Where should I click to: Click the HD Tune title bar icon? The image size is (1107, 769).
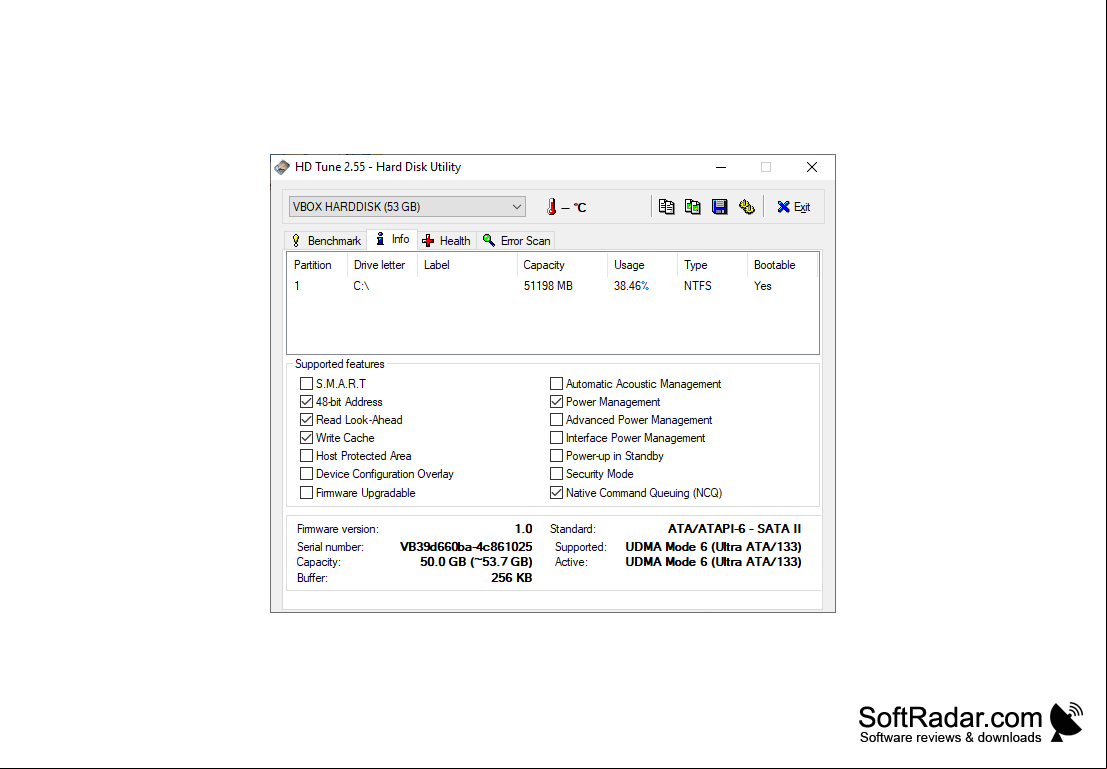pyautogui.click(x=282, y=167)
